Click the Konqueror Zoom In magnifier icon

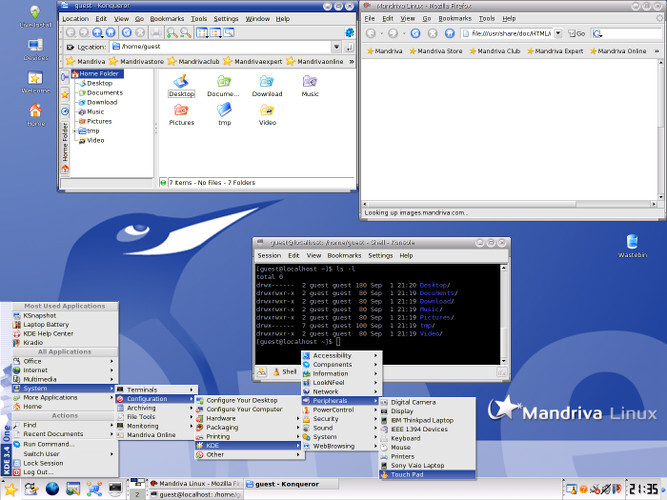(x=172, y=33)
